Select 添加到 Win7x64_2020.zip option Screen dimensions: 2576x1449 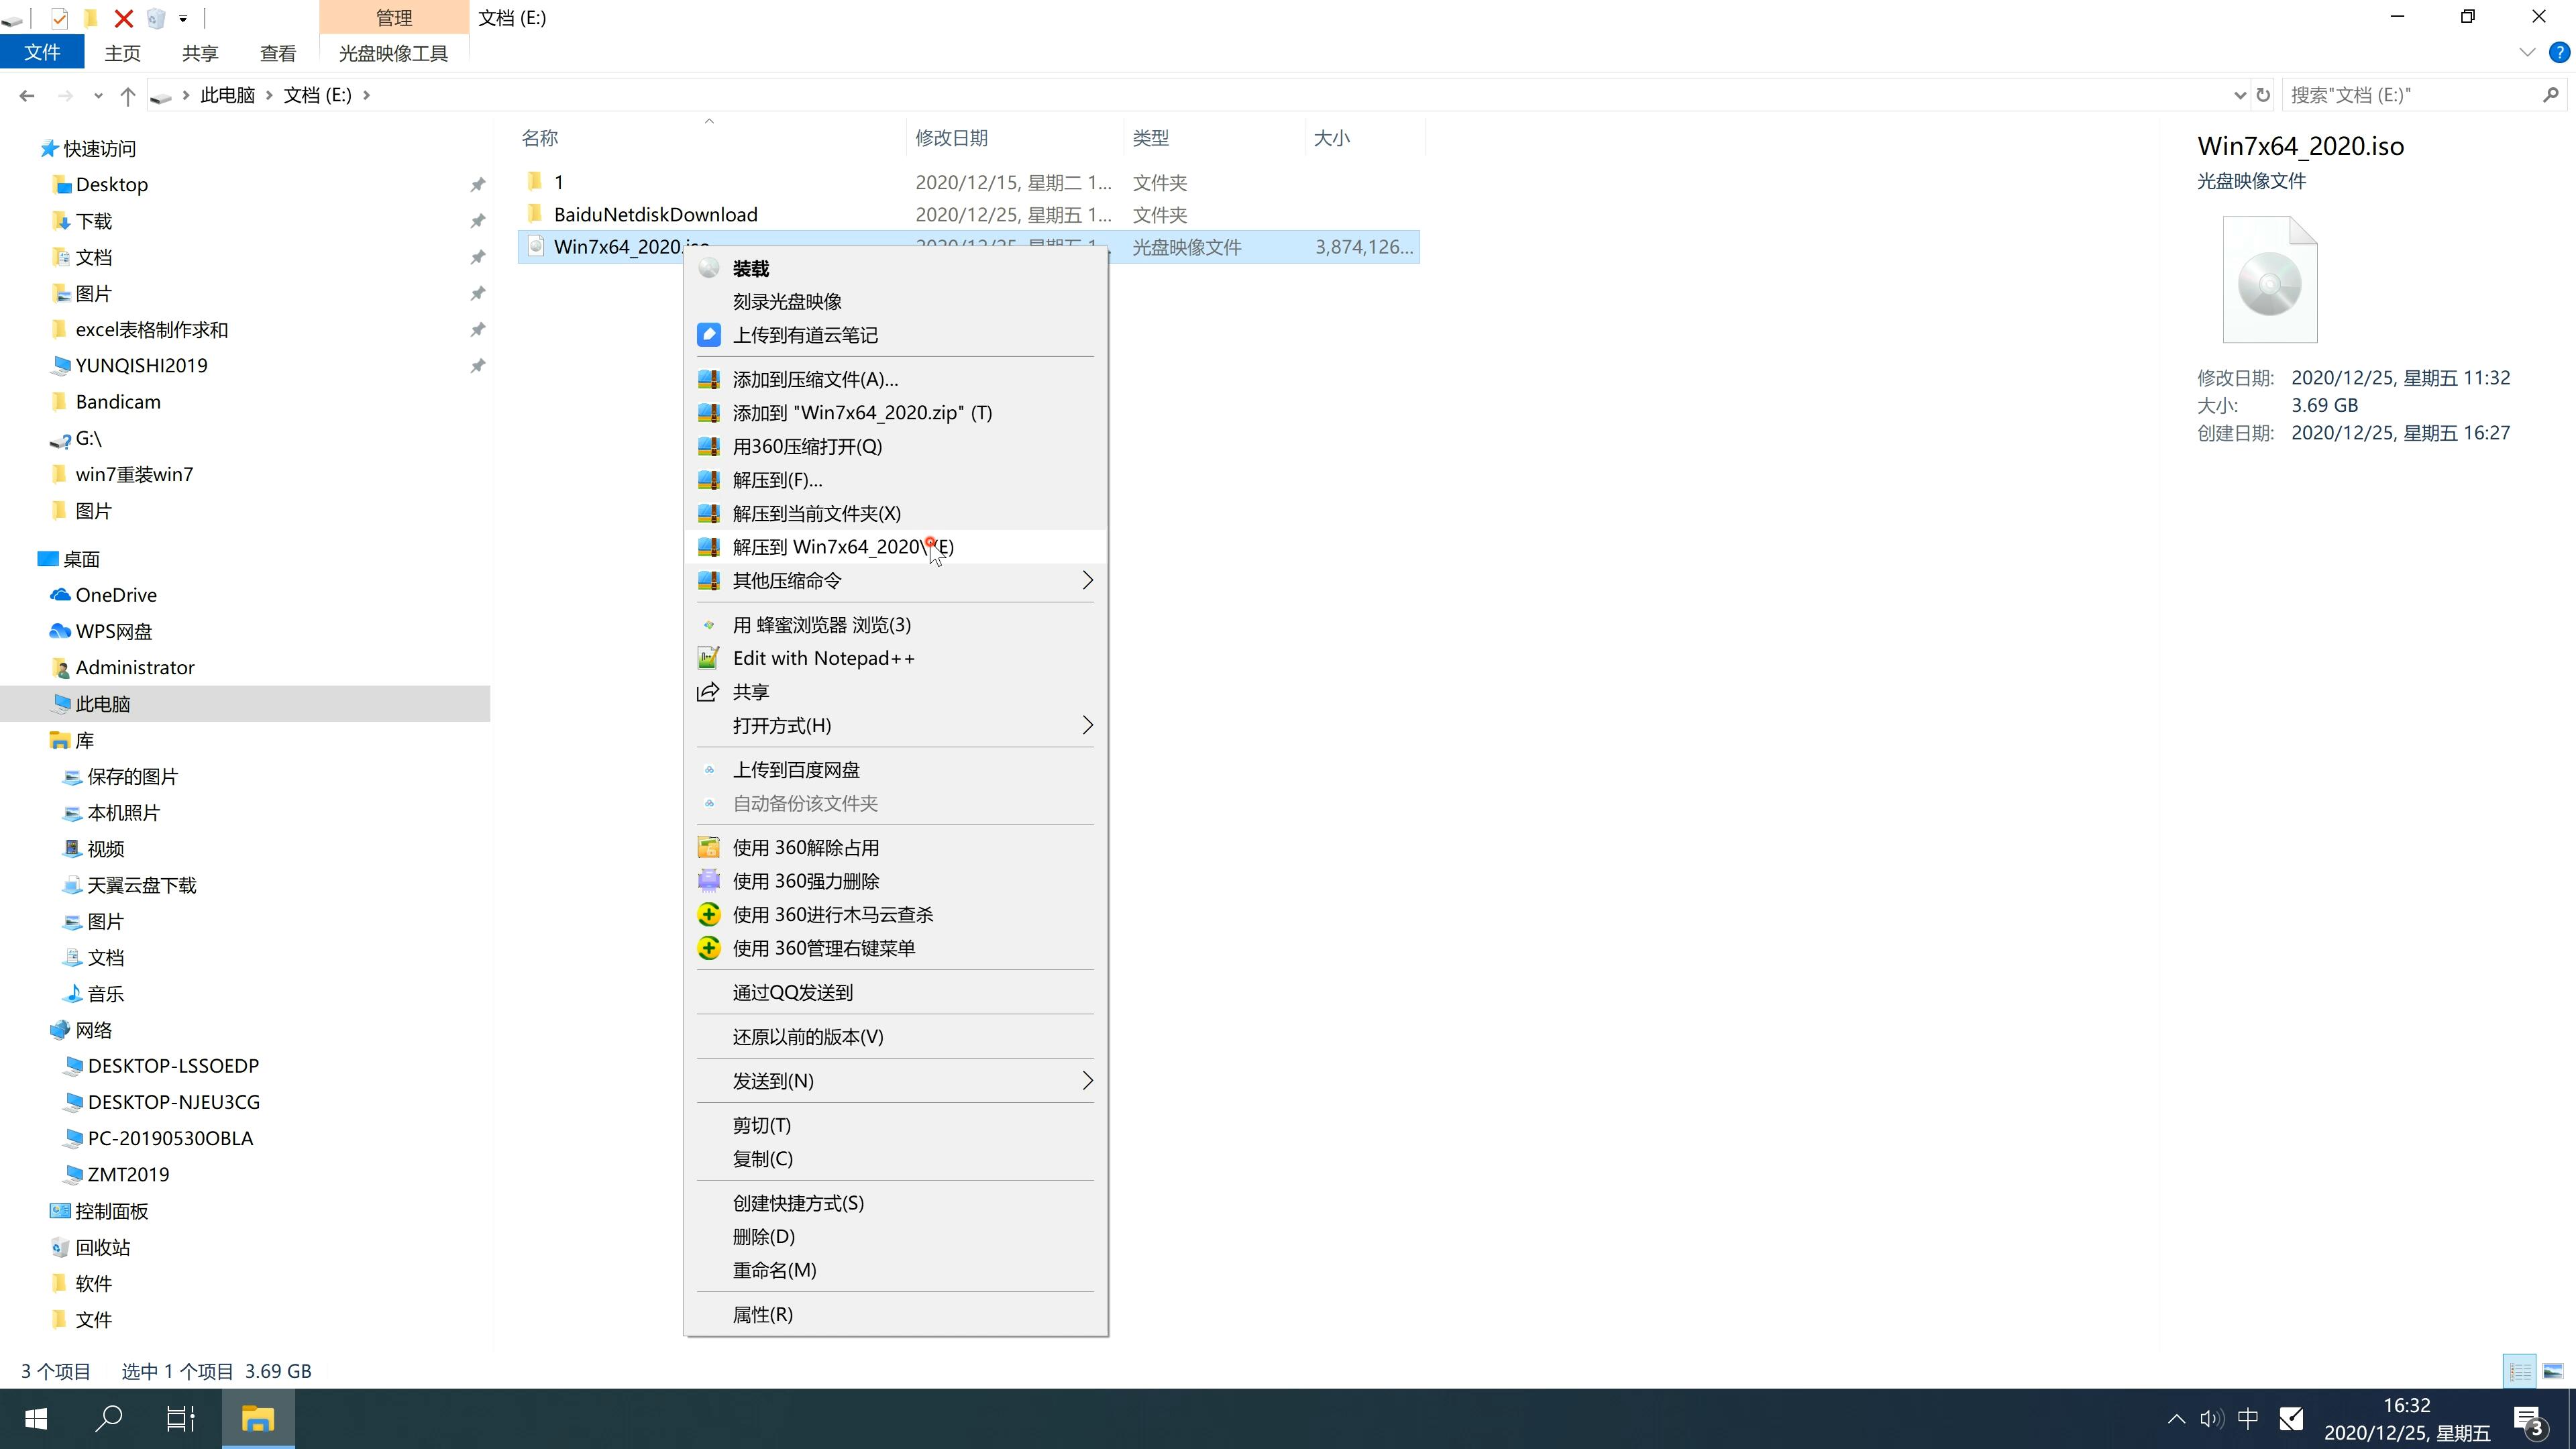(861, 413)
